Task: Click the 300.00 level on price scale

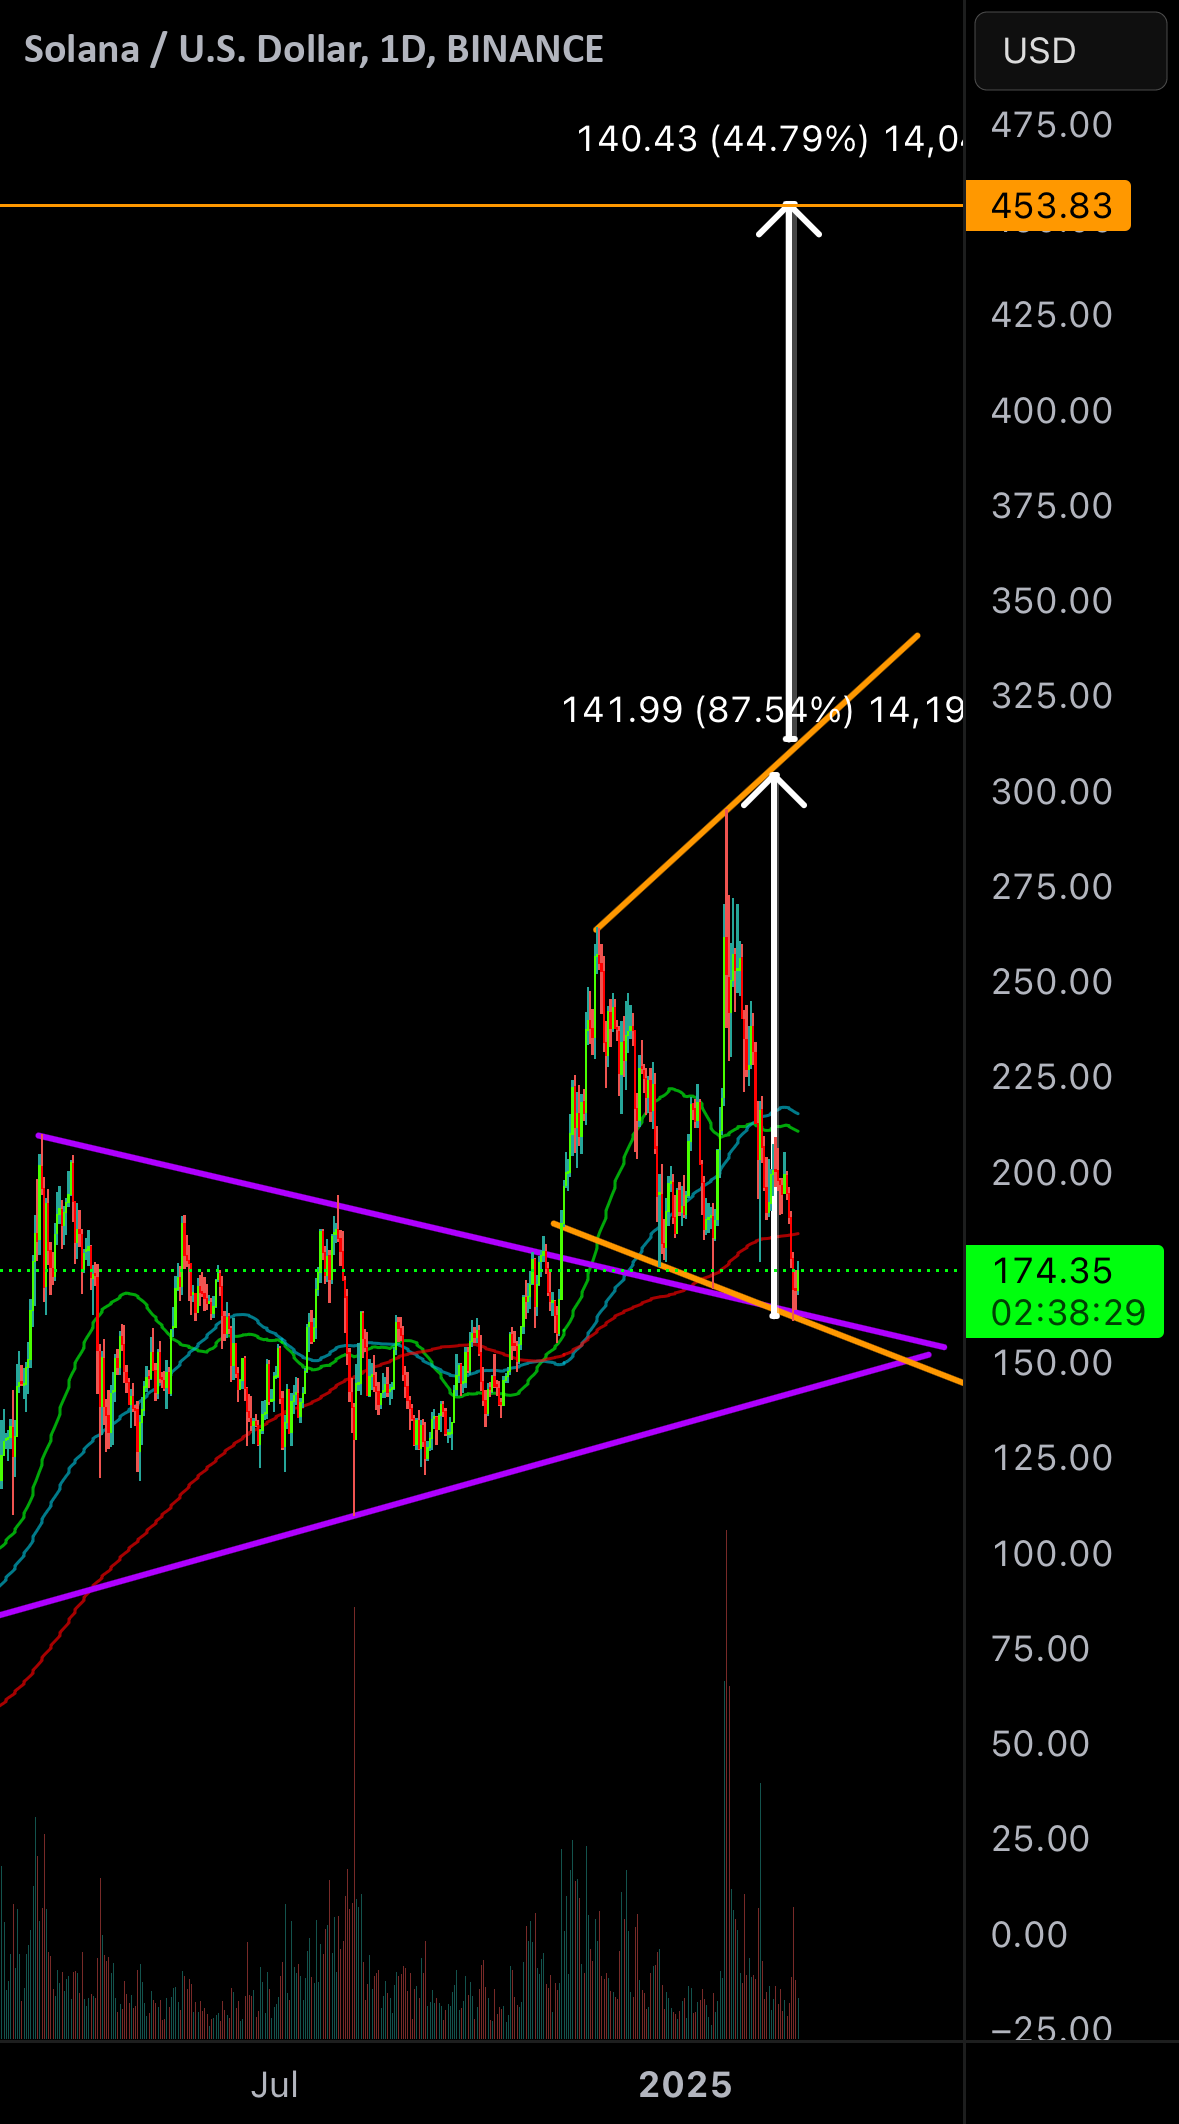Action: click(x=1052, y=792)
